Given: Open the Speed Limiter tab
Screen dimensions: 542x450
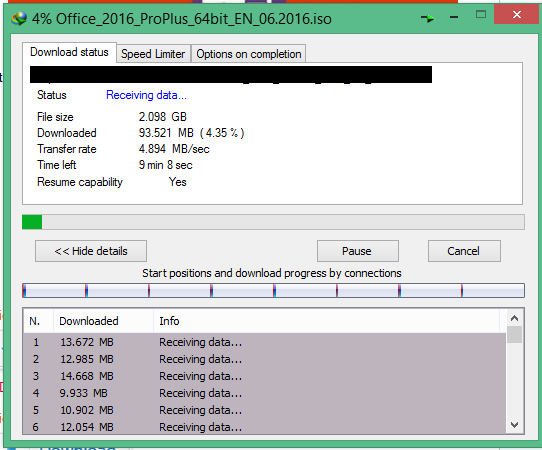Looking at the screenshot, I should 153,54.
